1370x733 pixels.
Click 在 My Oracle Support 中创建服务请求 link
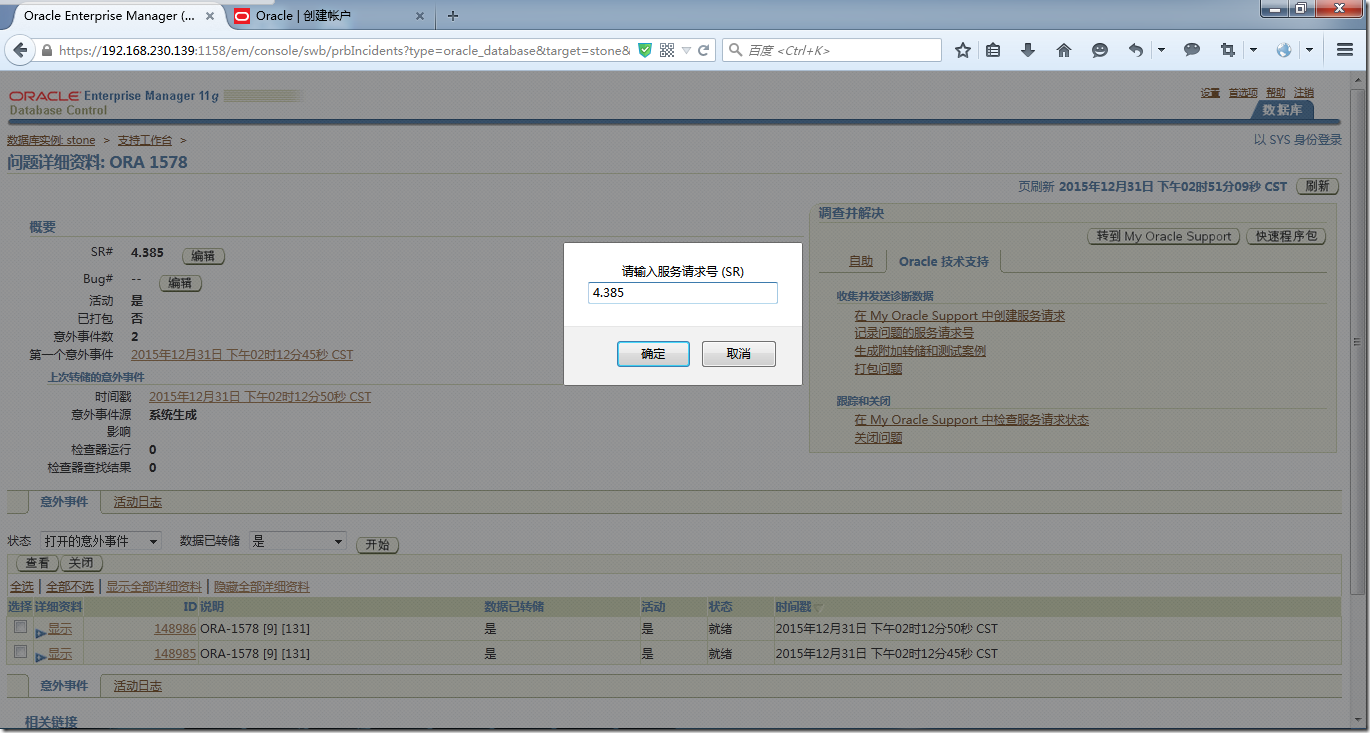tap(960, 315)
